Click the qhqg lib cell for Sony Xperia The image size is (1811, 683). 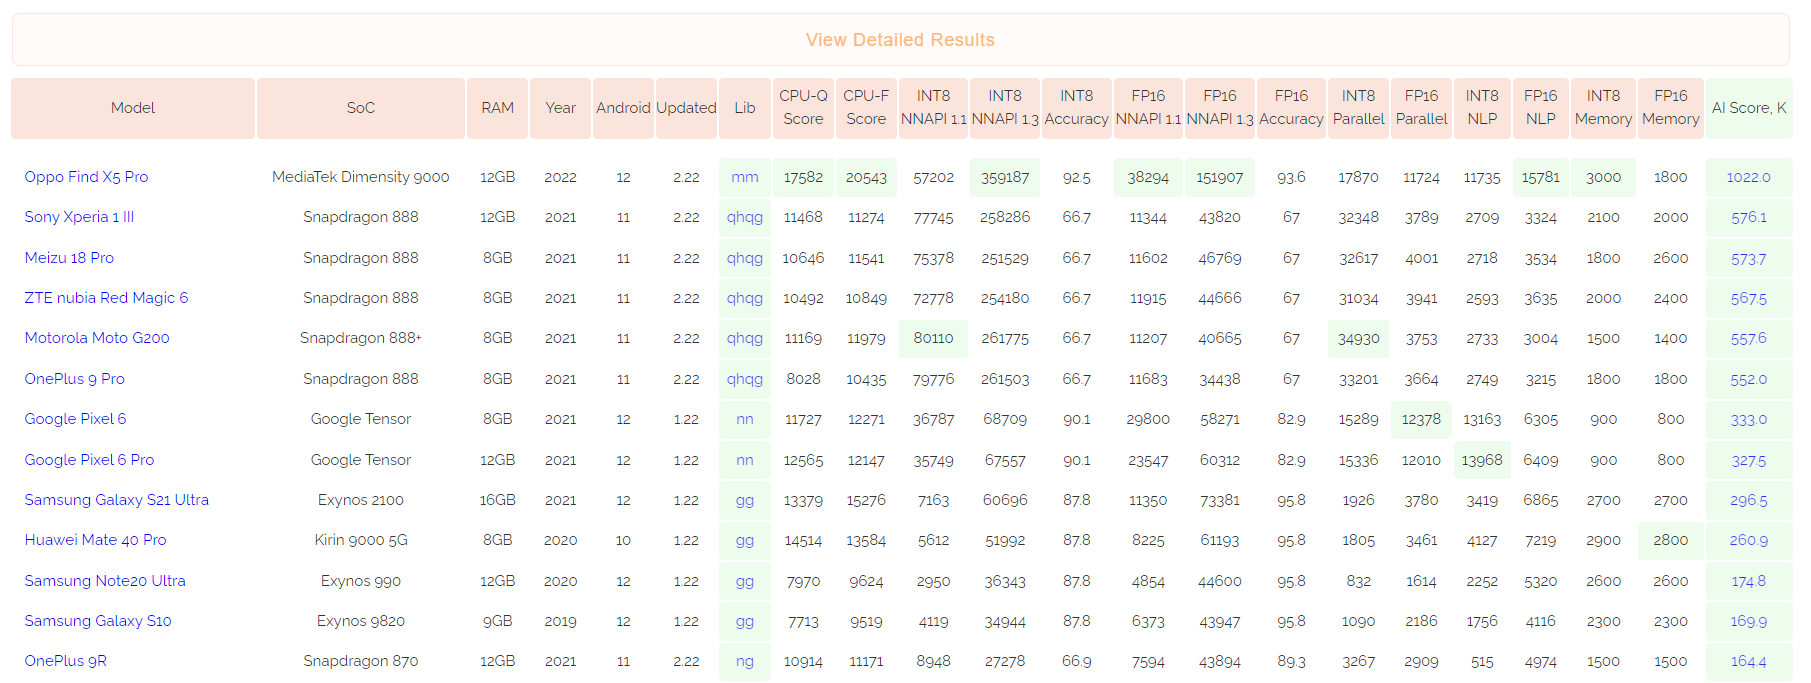click(745, 217)
